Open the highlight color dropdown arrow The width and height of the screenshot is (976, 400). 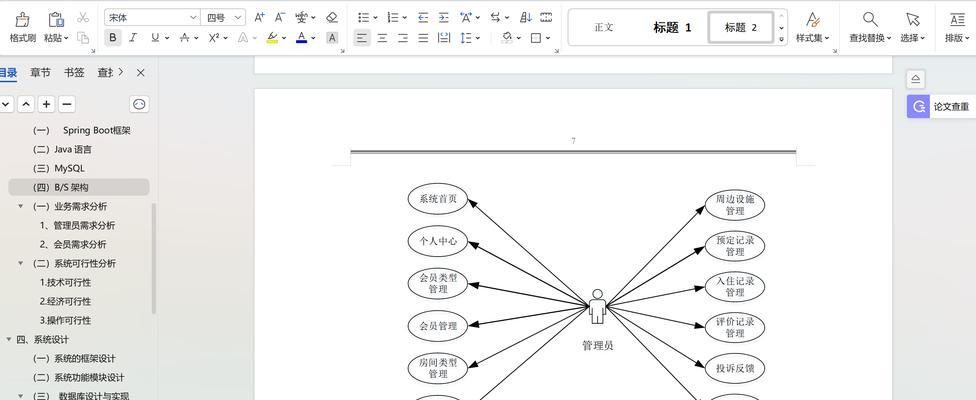pyautogui.click(x=284, y=38)
